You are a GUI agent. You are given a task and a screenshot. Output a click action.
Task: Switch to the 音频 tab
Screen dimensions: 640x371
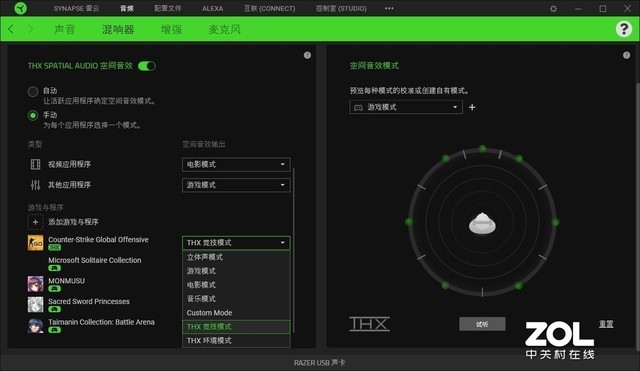pyautogui.click(x=127, y=8)
